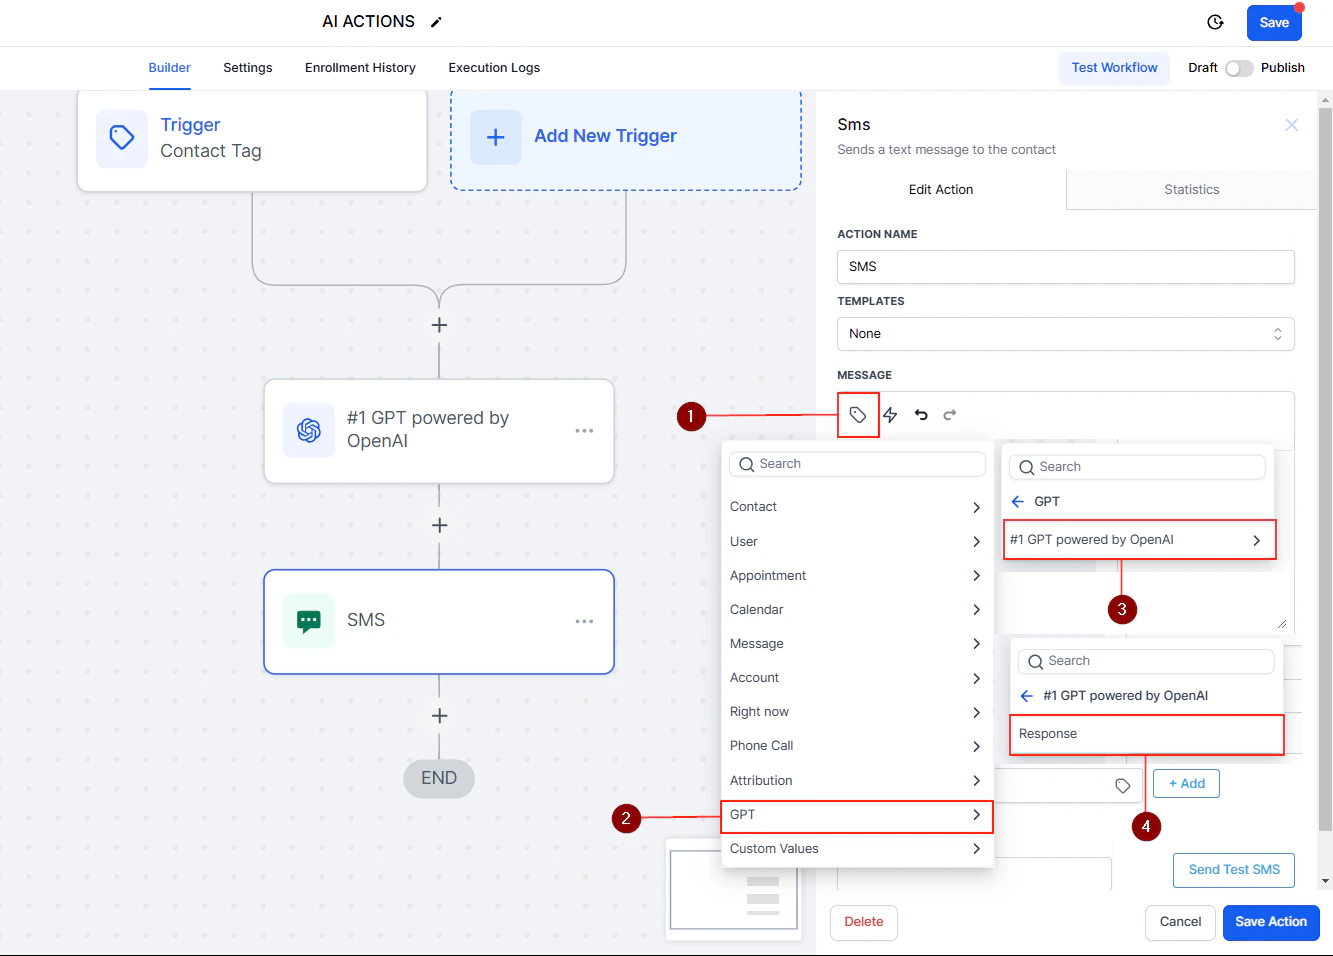
Task: Open the Templates dropdown showing None
Action: pos(1065,333)
